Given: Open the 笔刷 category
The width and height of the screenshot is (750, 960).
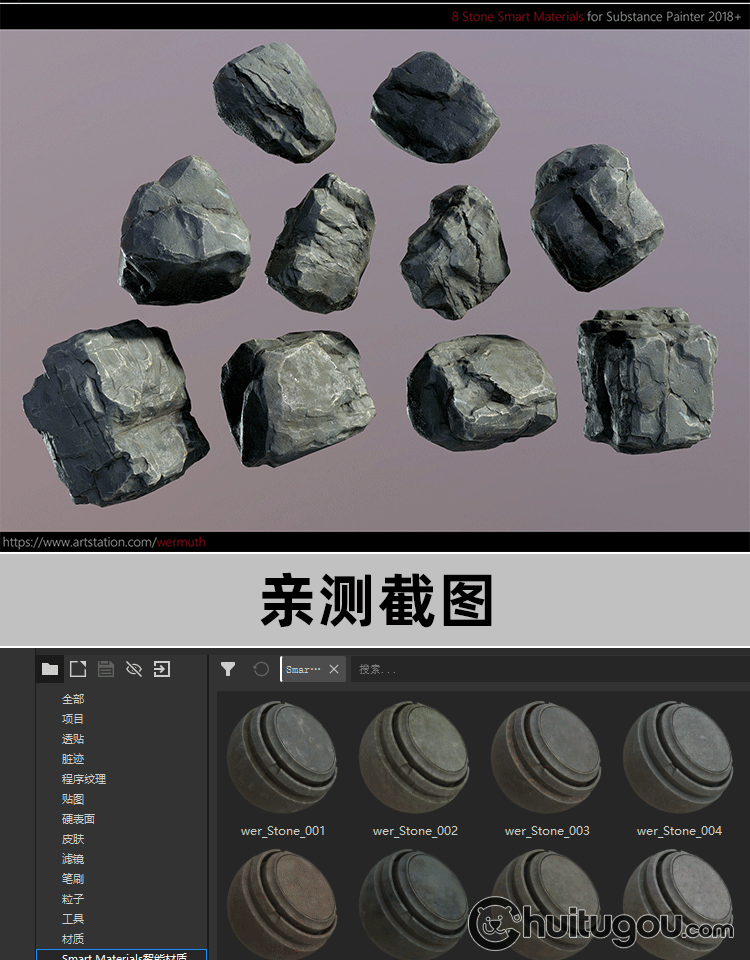Looking at the screenshot, I should pos(73,879).
